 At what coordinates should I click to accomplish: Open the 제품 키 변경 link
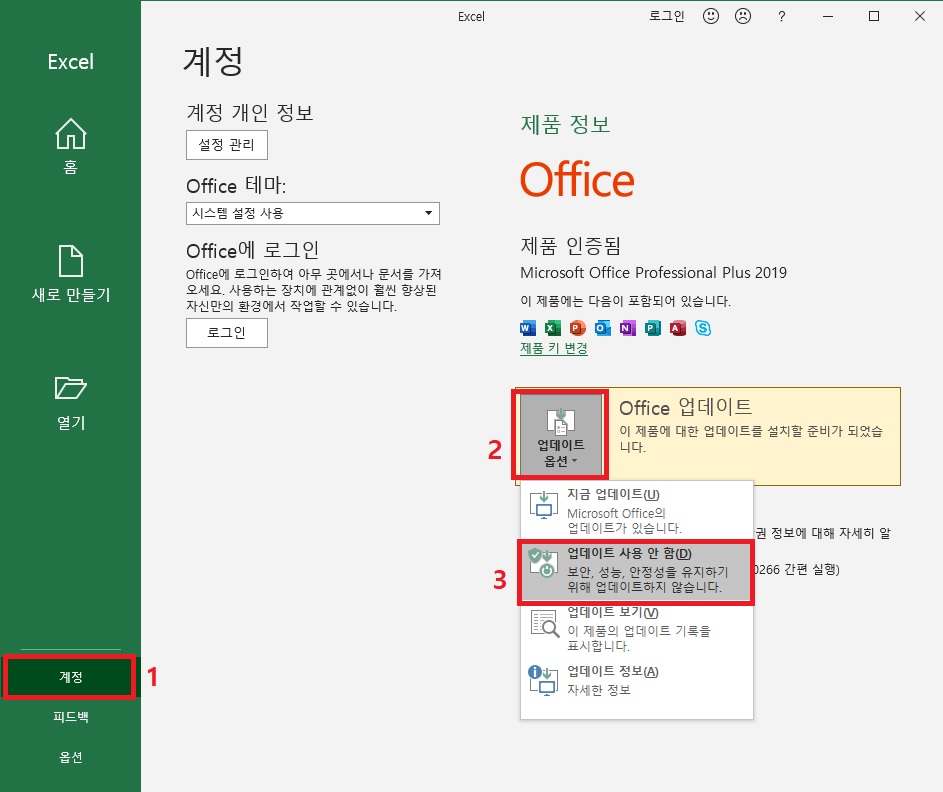[x=553, y=348]
